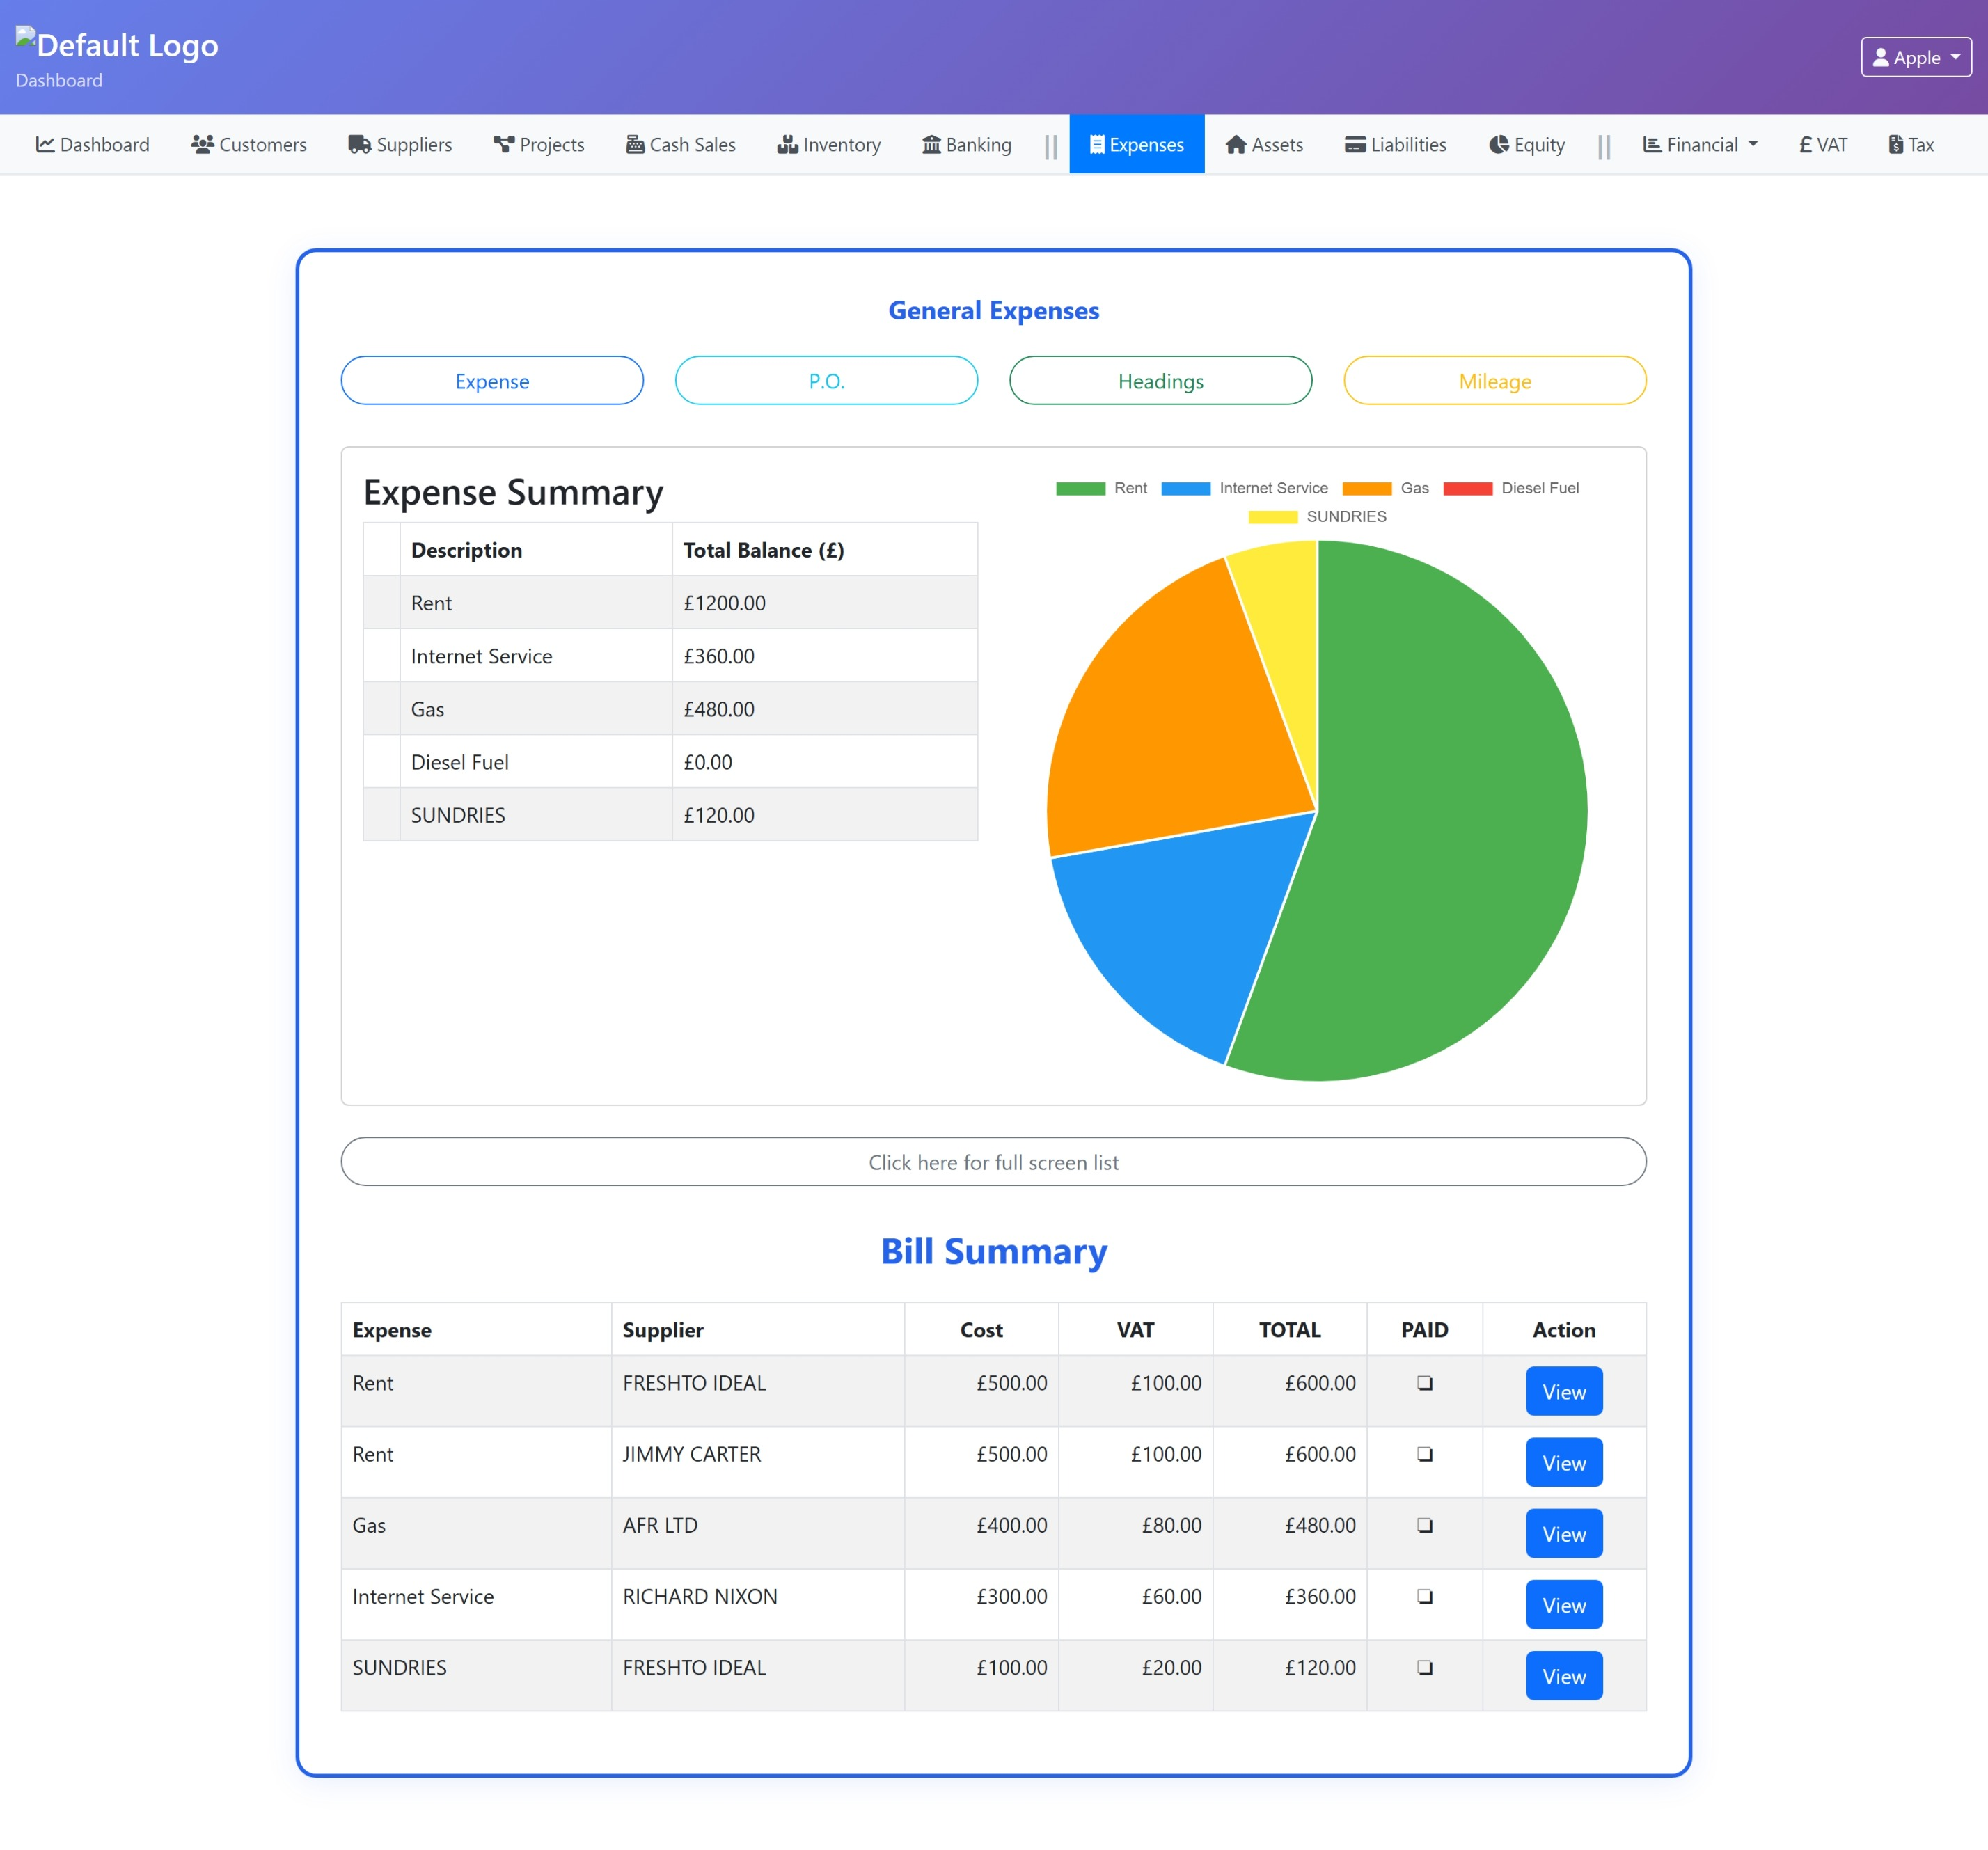This screenshot has width=1988, height=1850.
Task: Click the Expense pill button
Action: pyautogui.click(x=492, y=380)
